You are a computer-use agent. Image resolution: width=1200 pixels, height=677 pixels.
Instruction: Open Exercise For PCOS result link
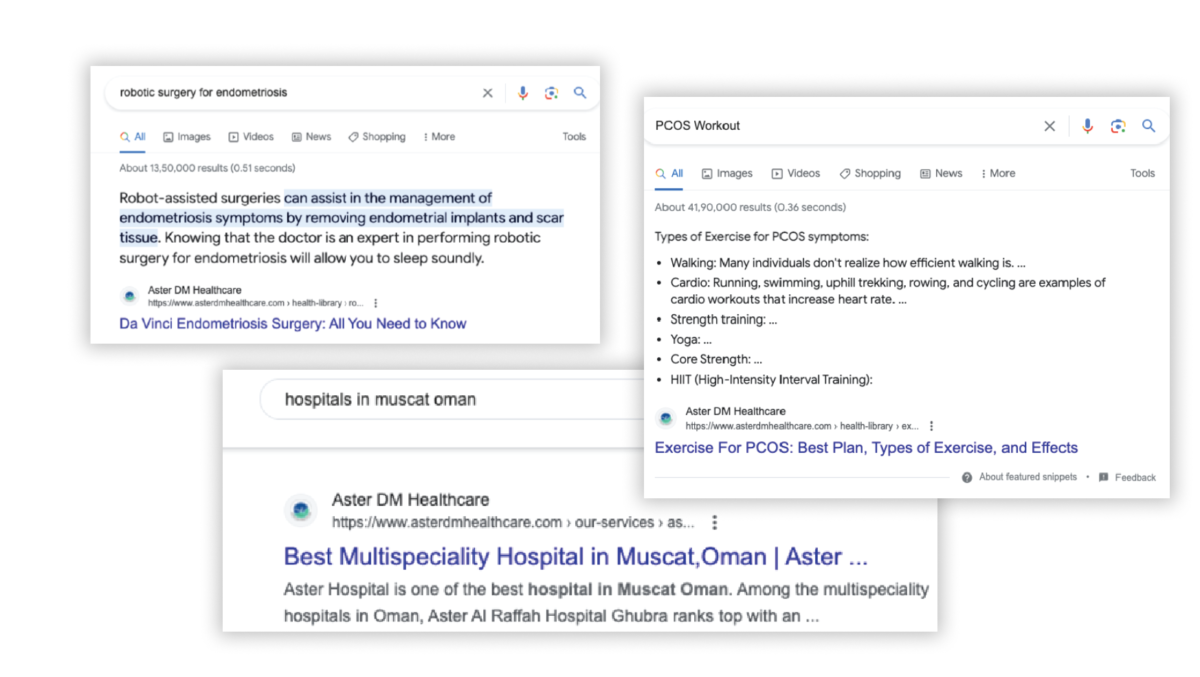pos(866,448)
